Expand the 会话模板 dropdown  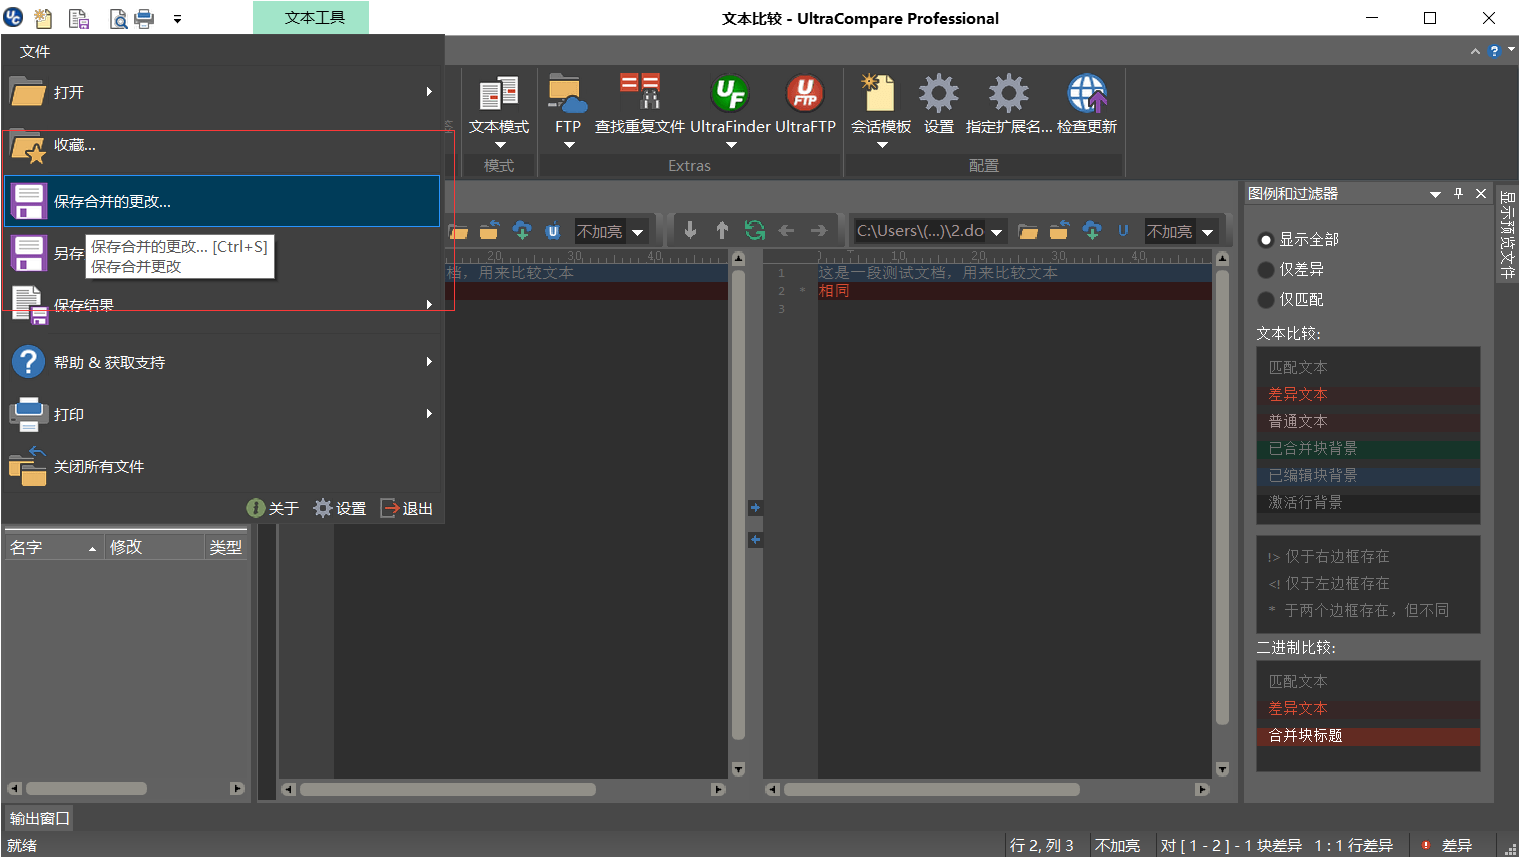tap(882, 146)
